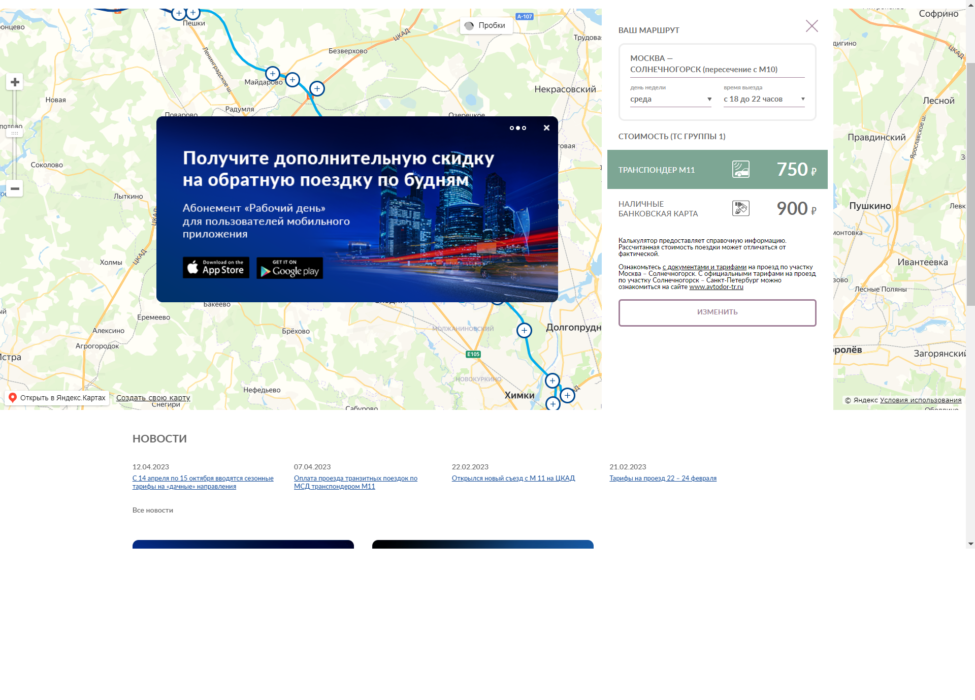
Task: Open Тарифы на проезд 22-24 февраля news
Action: click(x=662, y=478)
